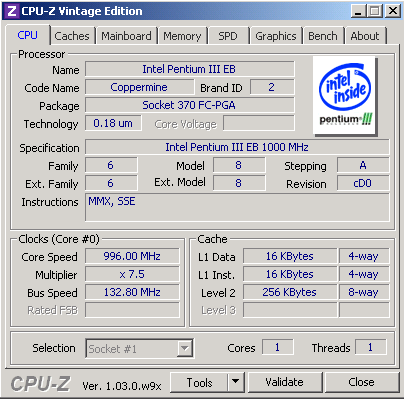Click the 'Specification' label
Viewport: 404px width, 399px height.
[x=49, y=148]
